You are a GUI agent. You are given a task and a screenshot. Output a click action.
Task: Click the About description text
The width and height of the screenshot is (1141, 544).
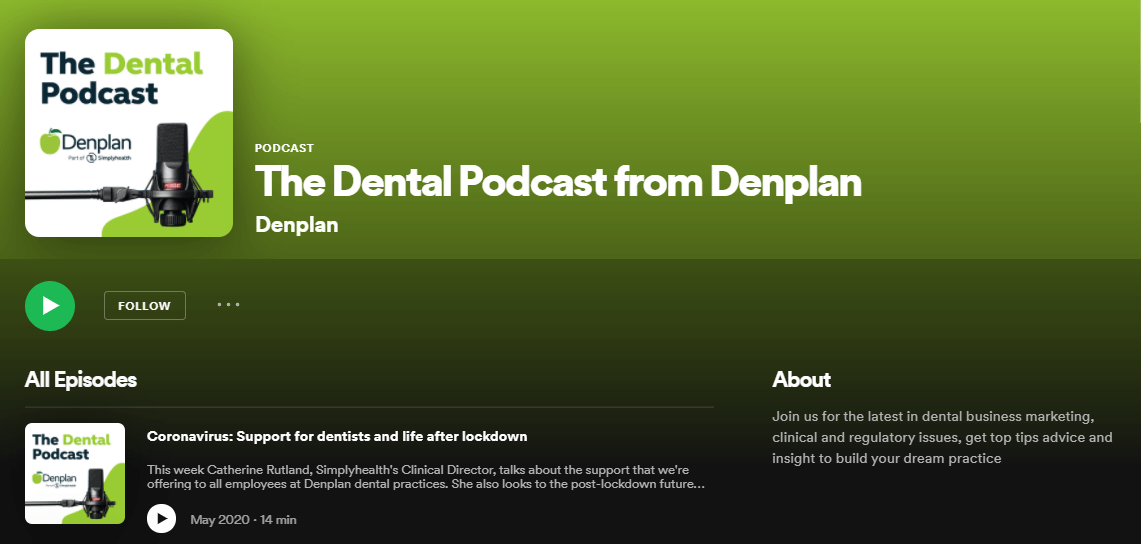(942, 438)
